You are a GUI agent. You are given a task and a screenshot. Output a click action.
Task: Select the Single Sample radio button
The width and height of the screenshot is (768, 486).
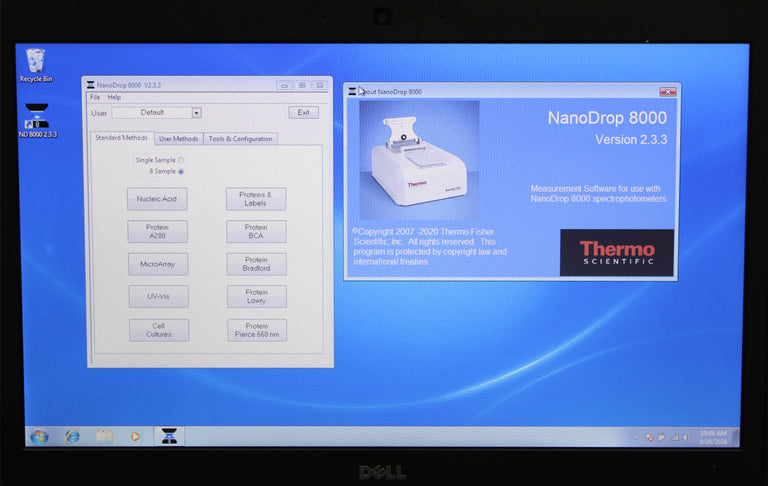(181, 160)
